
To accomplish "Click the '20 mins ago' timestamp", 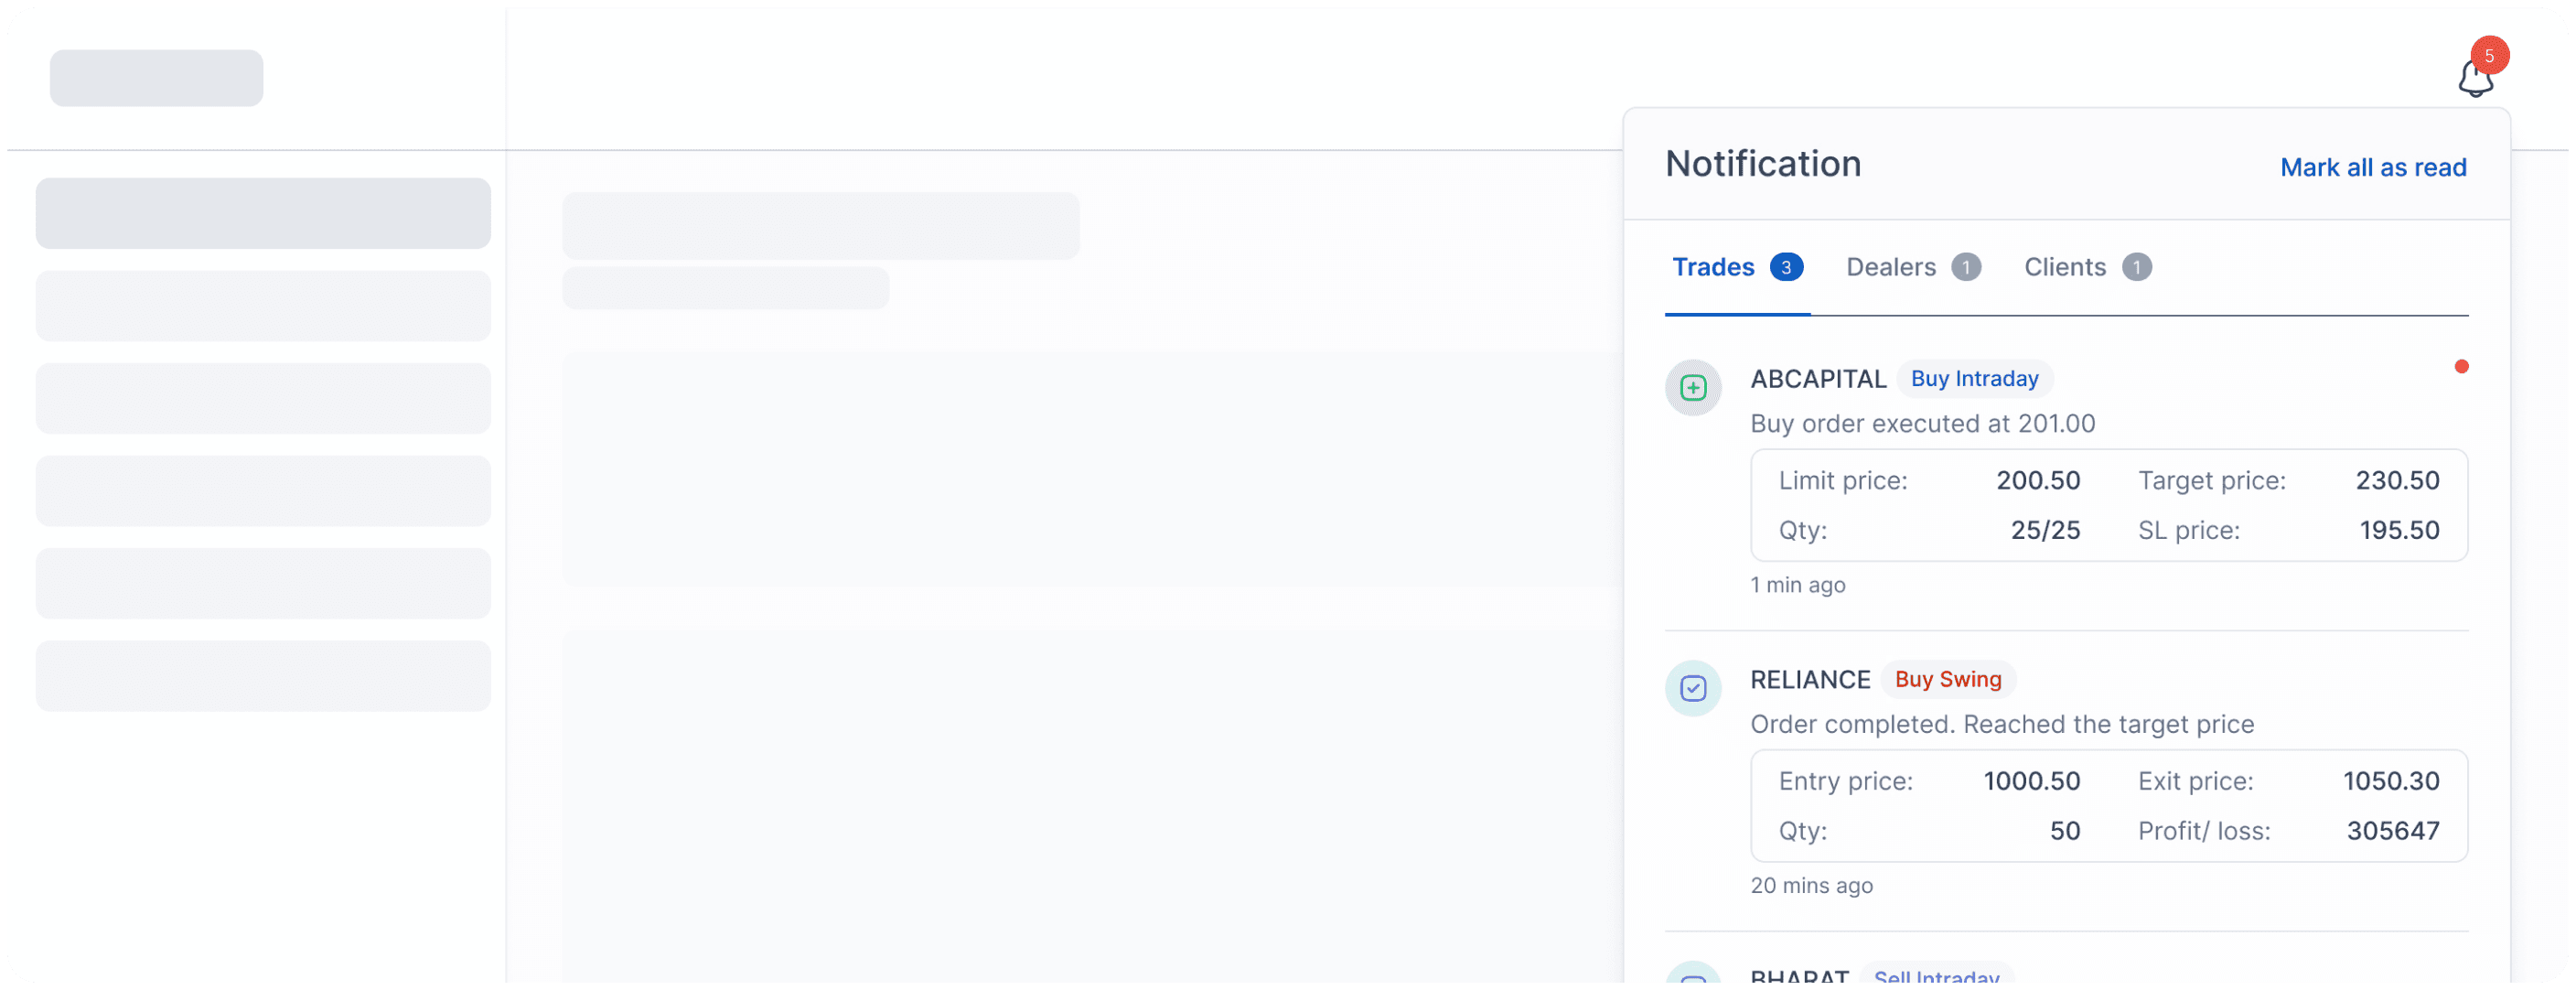I will click(x=1811, y=885).
